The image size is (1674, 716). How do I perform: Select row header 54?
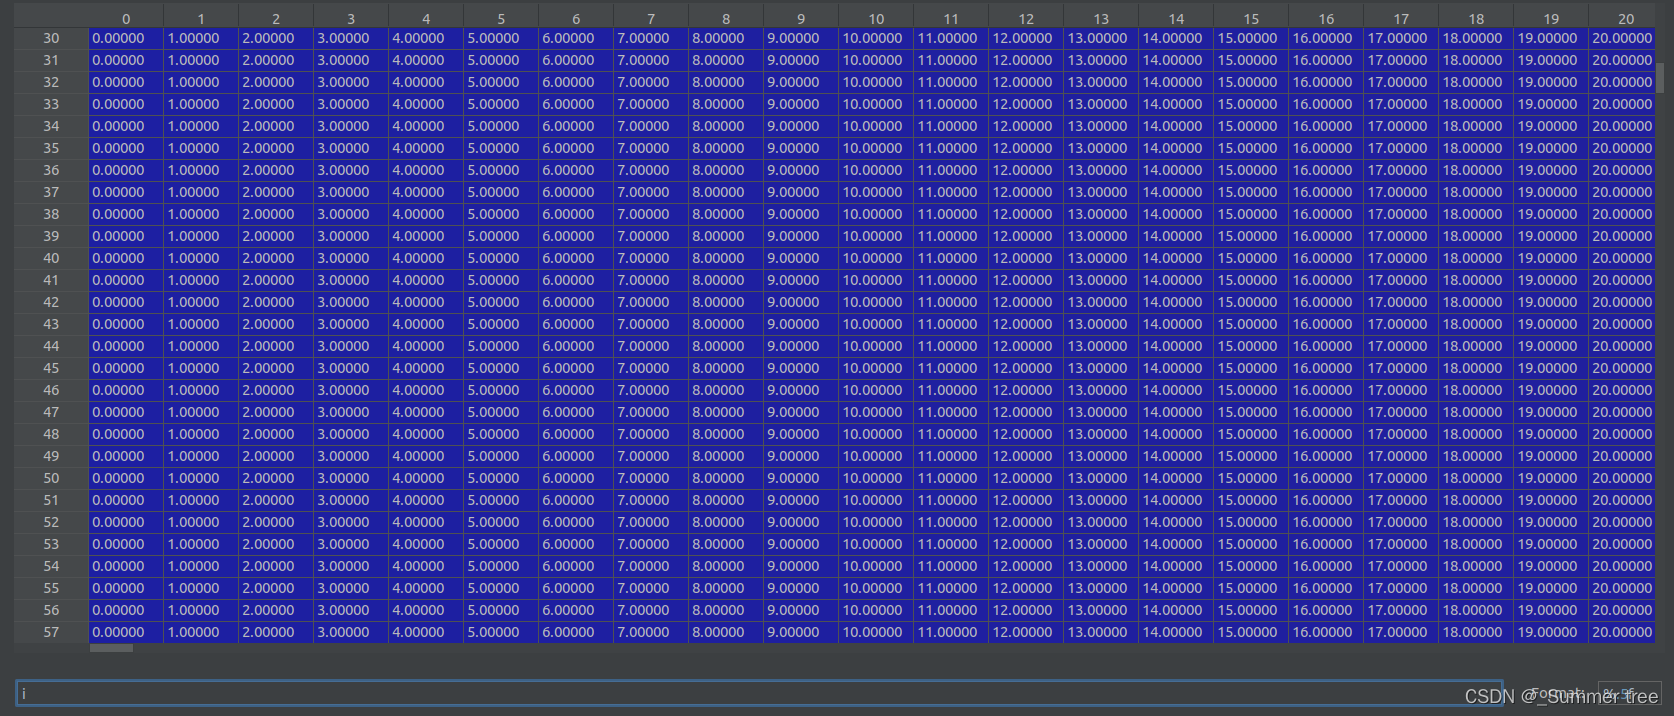pos(51,566)
